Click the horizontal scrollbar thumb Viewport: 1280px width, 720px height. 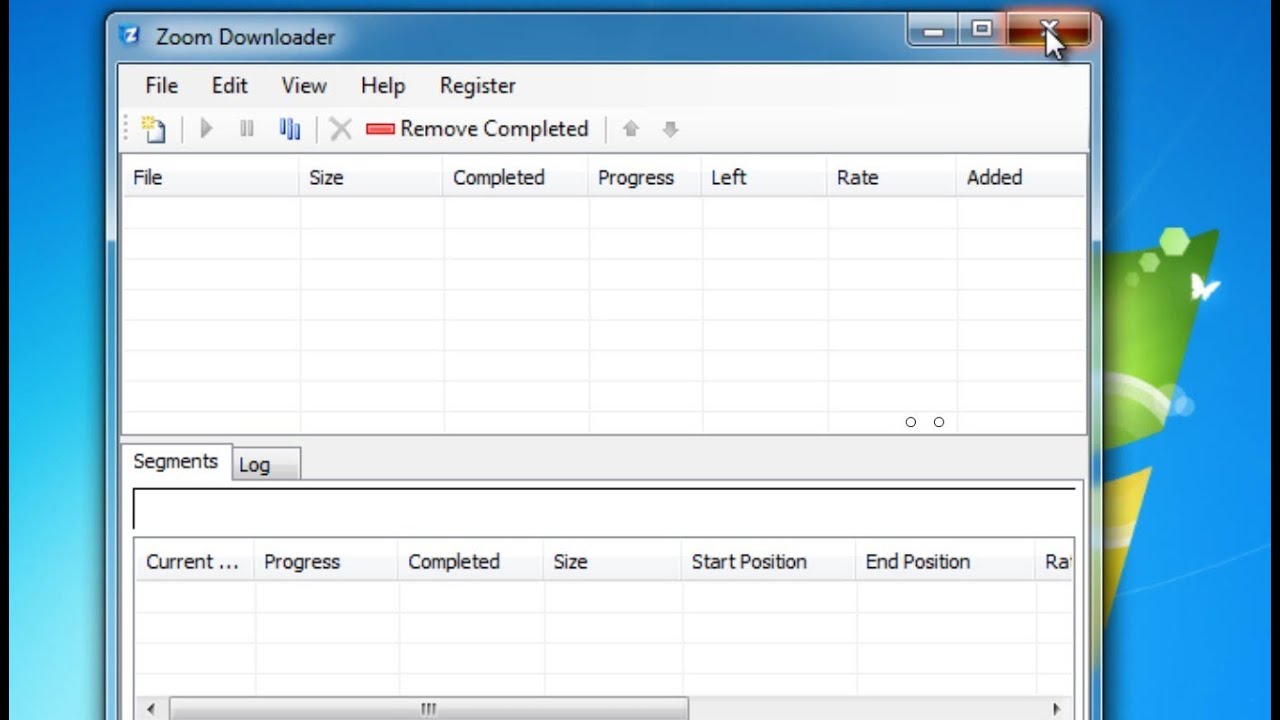pos(429,709)
